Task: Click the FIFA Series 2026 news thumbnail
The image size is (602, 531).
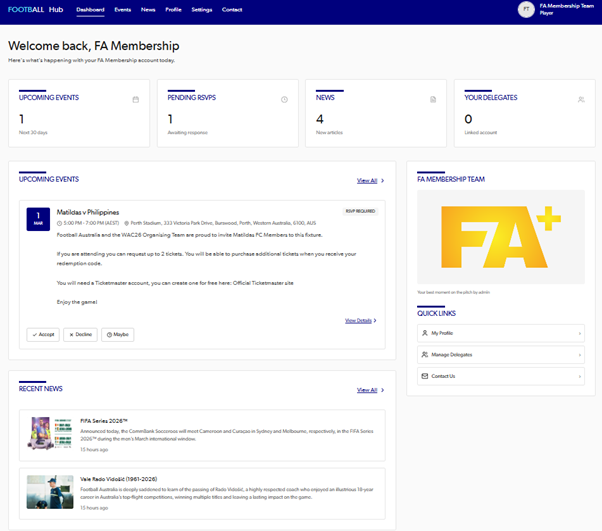Action: tap(50, 433)
